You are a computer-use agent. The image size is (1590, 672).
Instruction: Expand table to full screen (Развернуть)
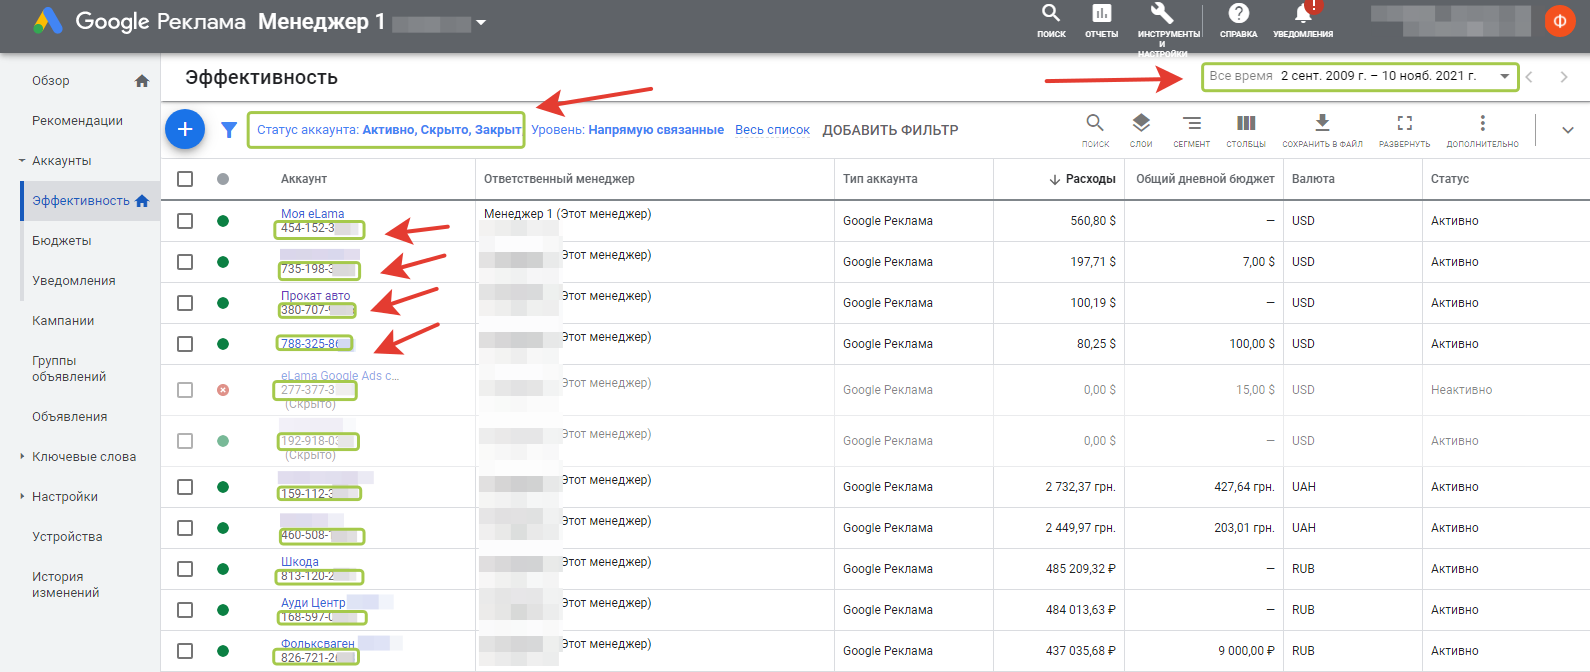pos(1404,123)
